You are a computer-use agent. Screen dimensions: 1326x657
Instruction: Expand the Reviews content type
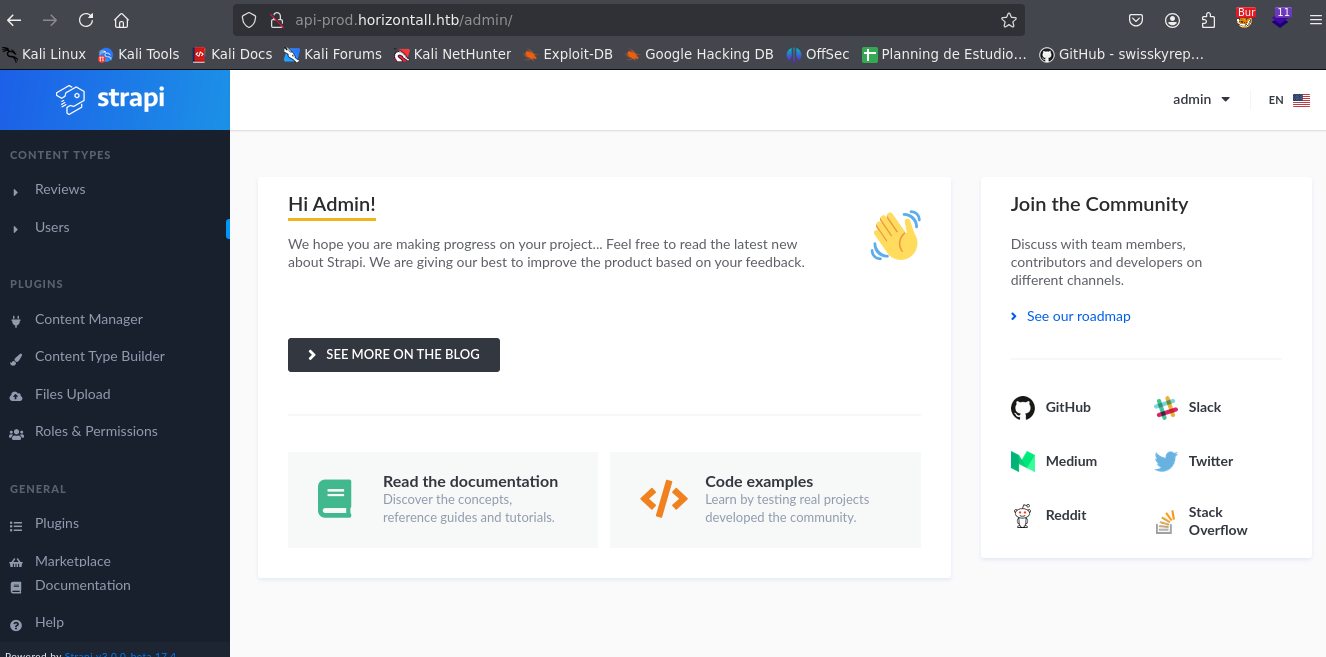coord(60,190)
